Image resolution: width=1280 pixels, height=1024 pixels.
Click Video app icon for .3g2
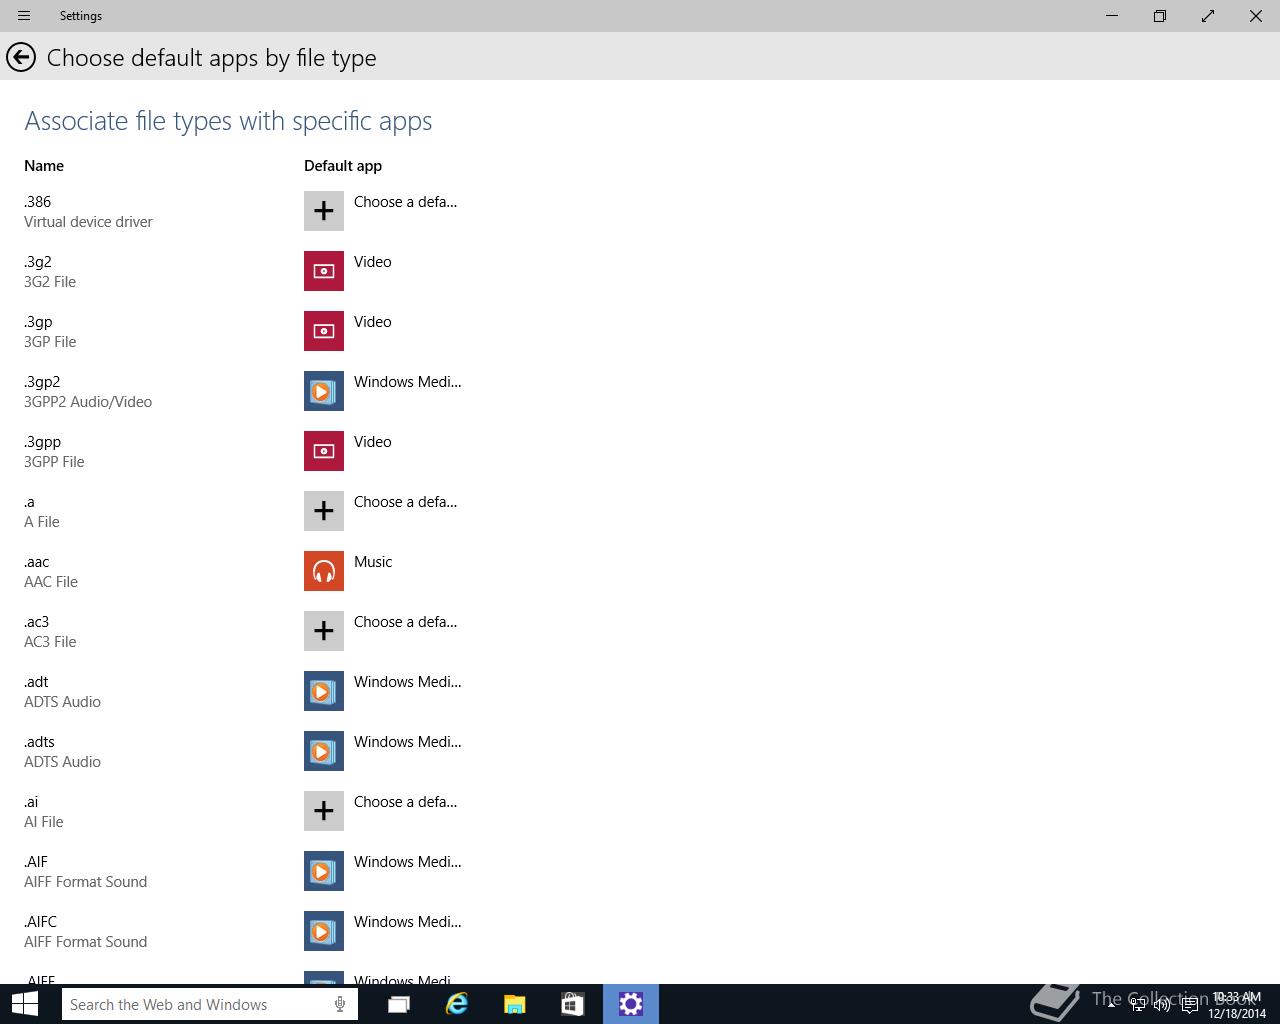click(324, 271)
